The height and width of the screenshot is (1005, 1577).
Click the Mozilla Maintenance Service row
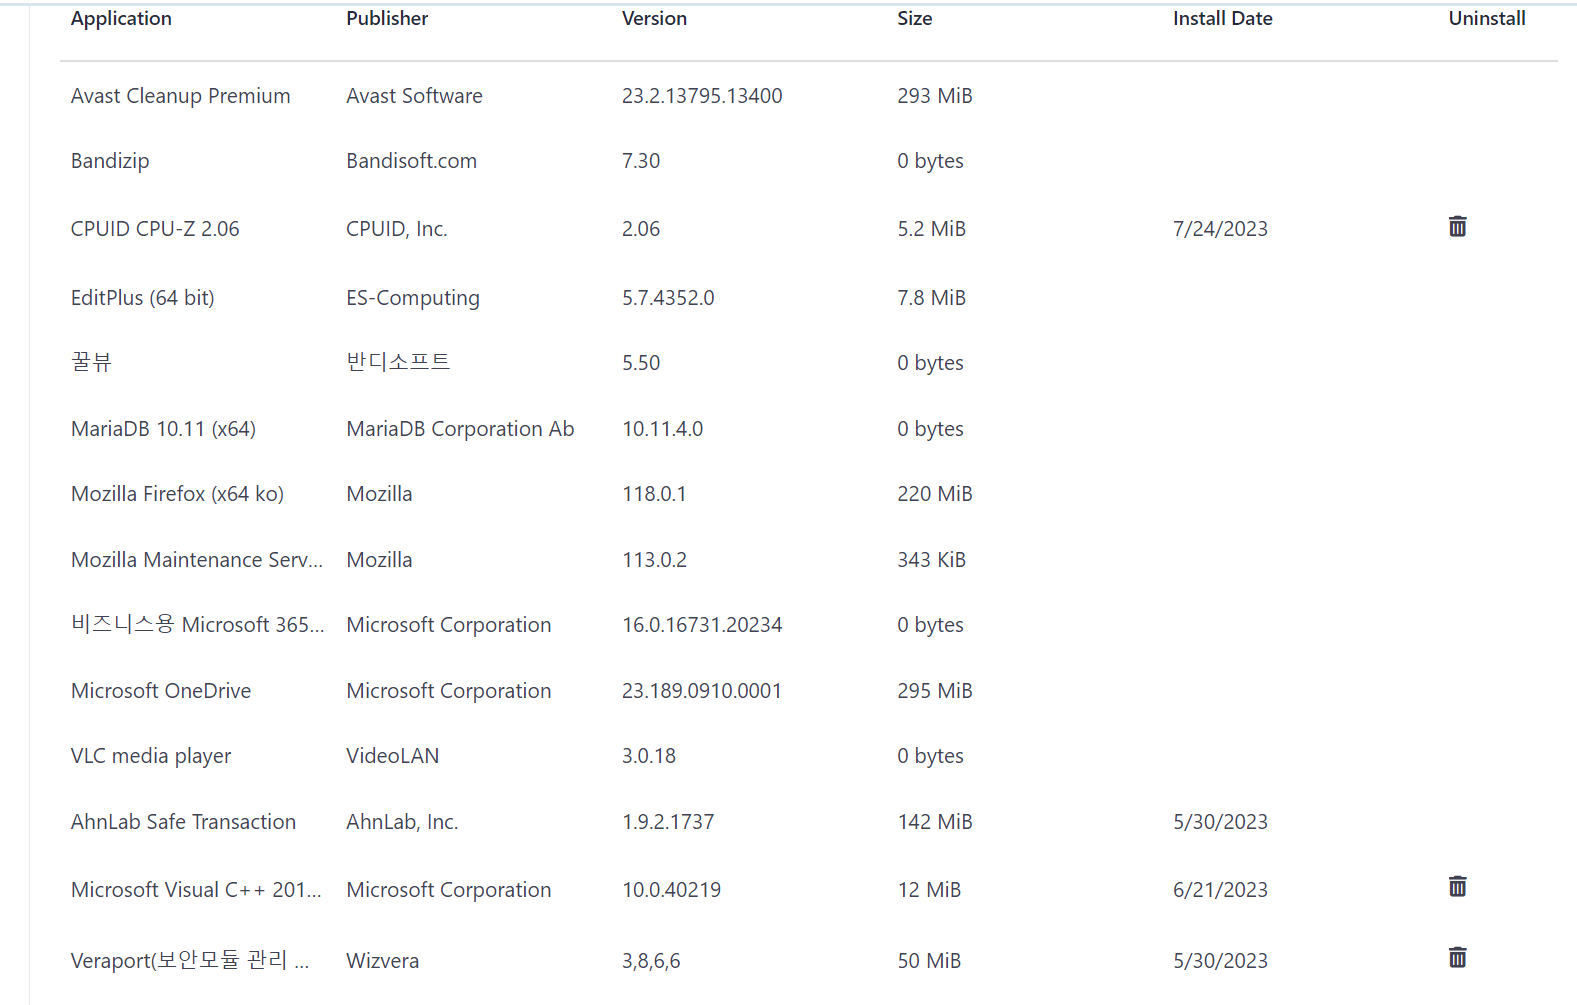click(809, 560)
